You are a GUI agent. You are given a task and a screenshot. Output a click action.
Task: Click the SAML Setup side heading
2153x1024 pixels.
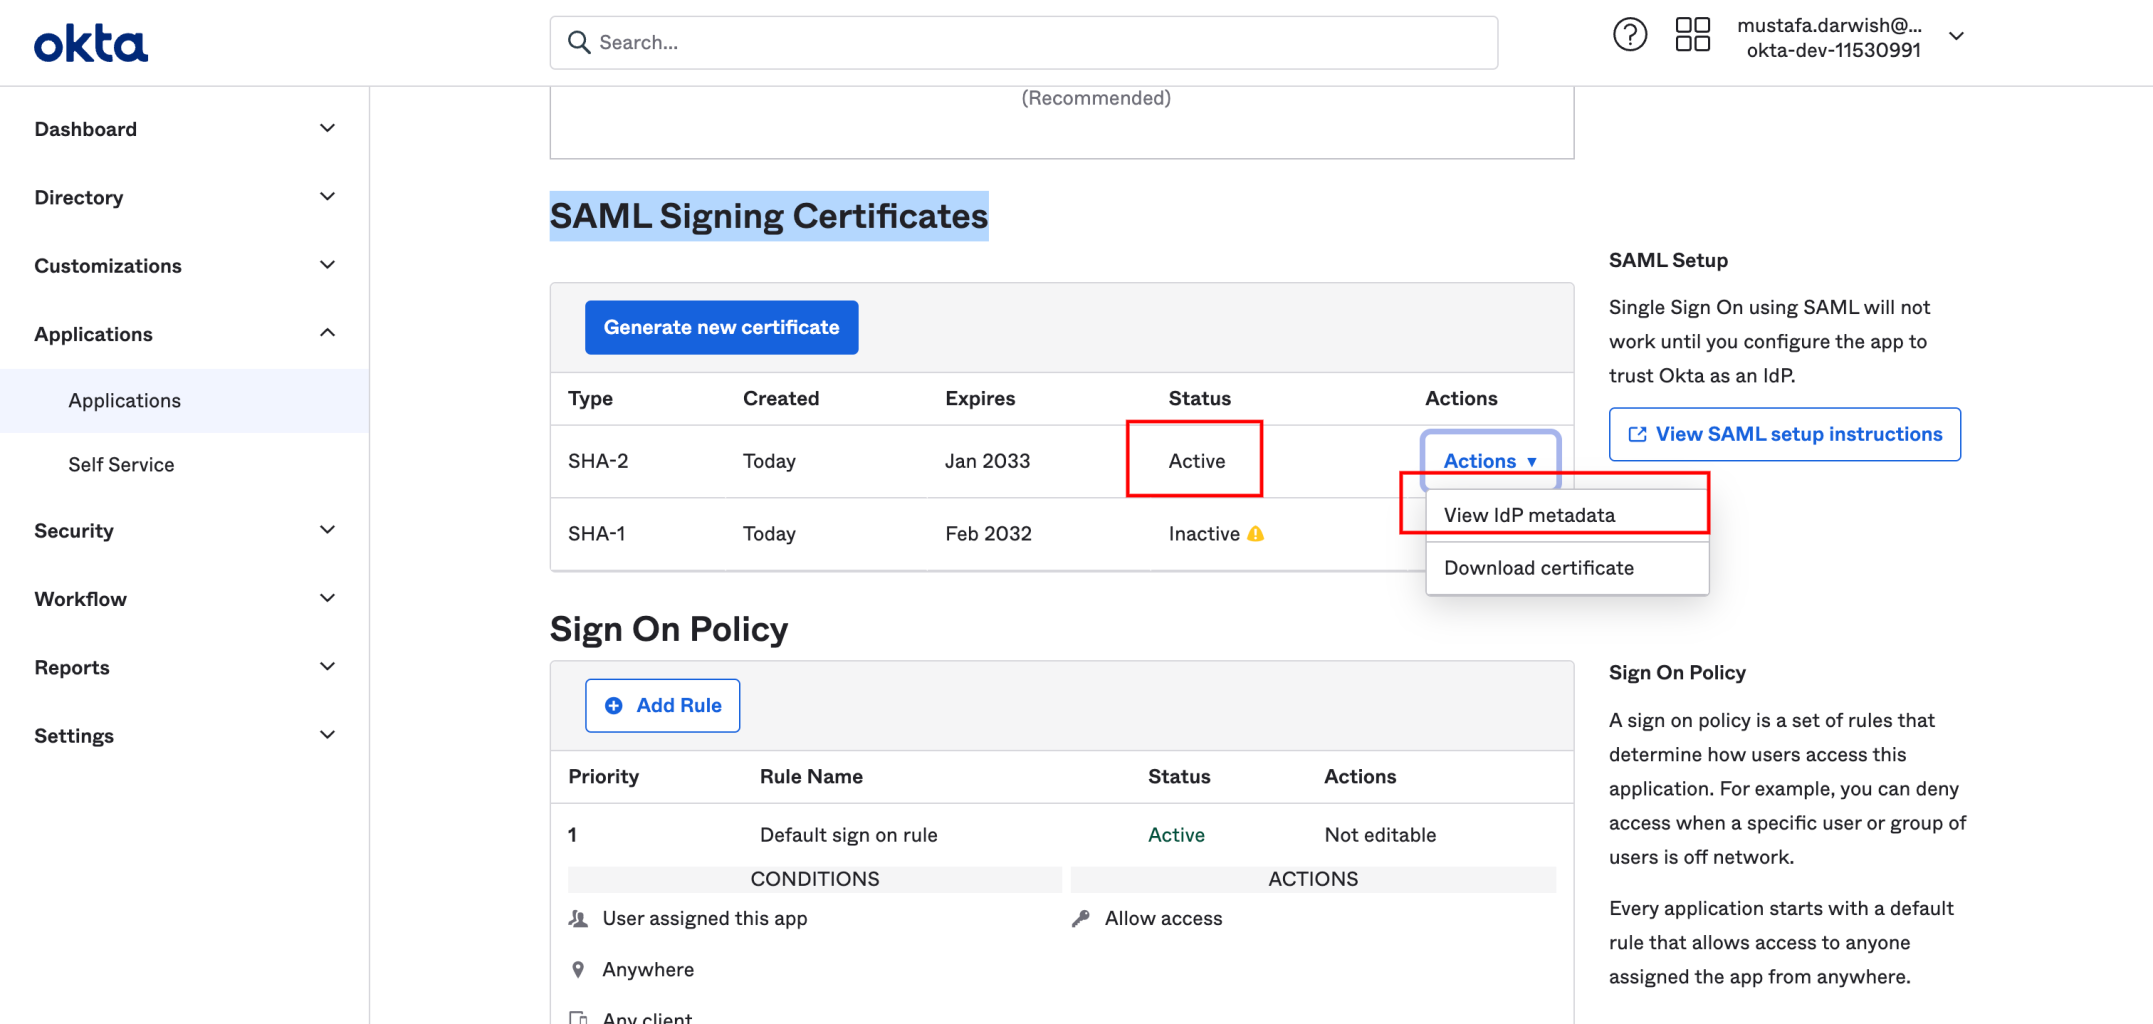1668,260
